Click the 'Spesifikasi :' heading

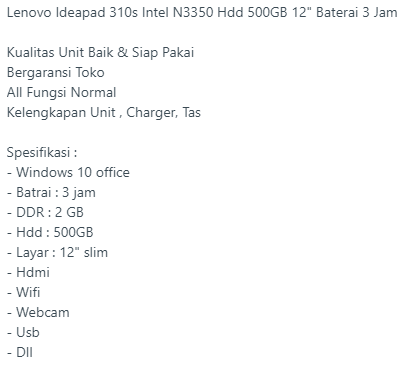[x=42, y=153]
